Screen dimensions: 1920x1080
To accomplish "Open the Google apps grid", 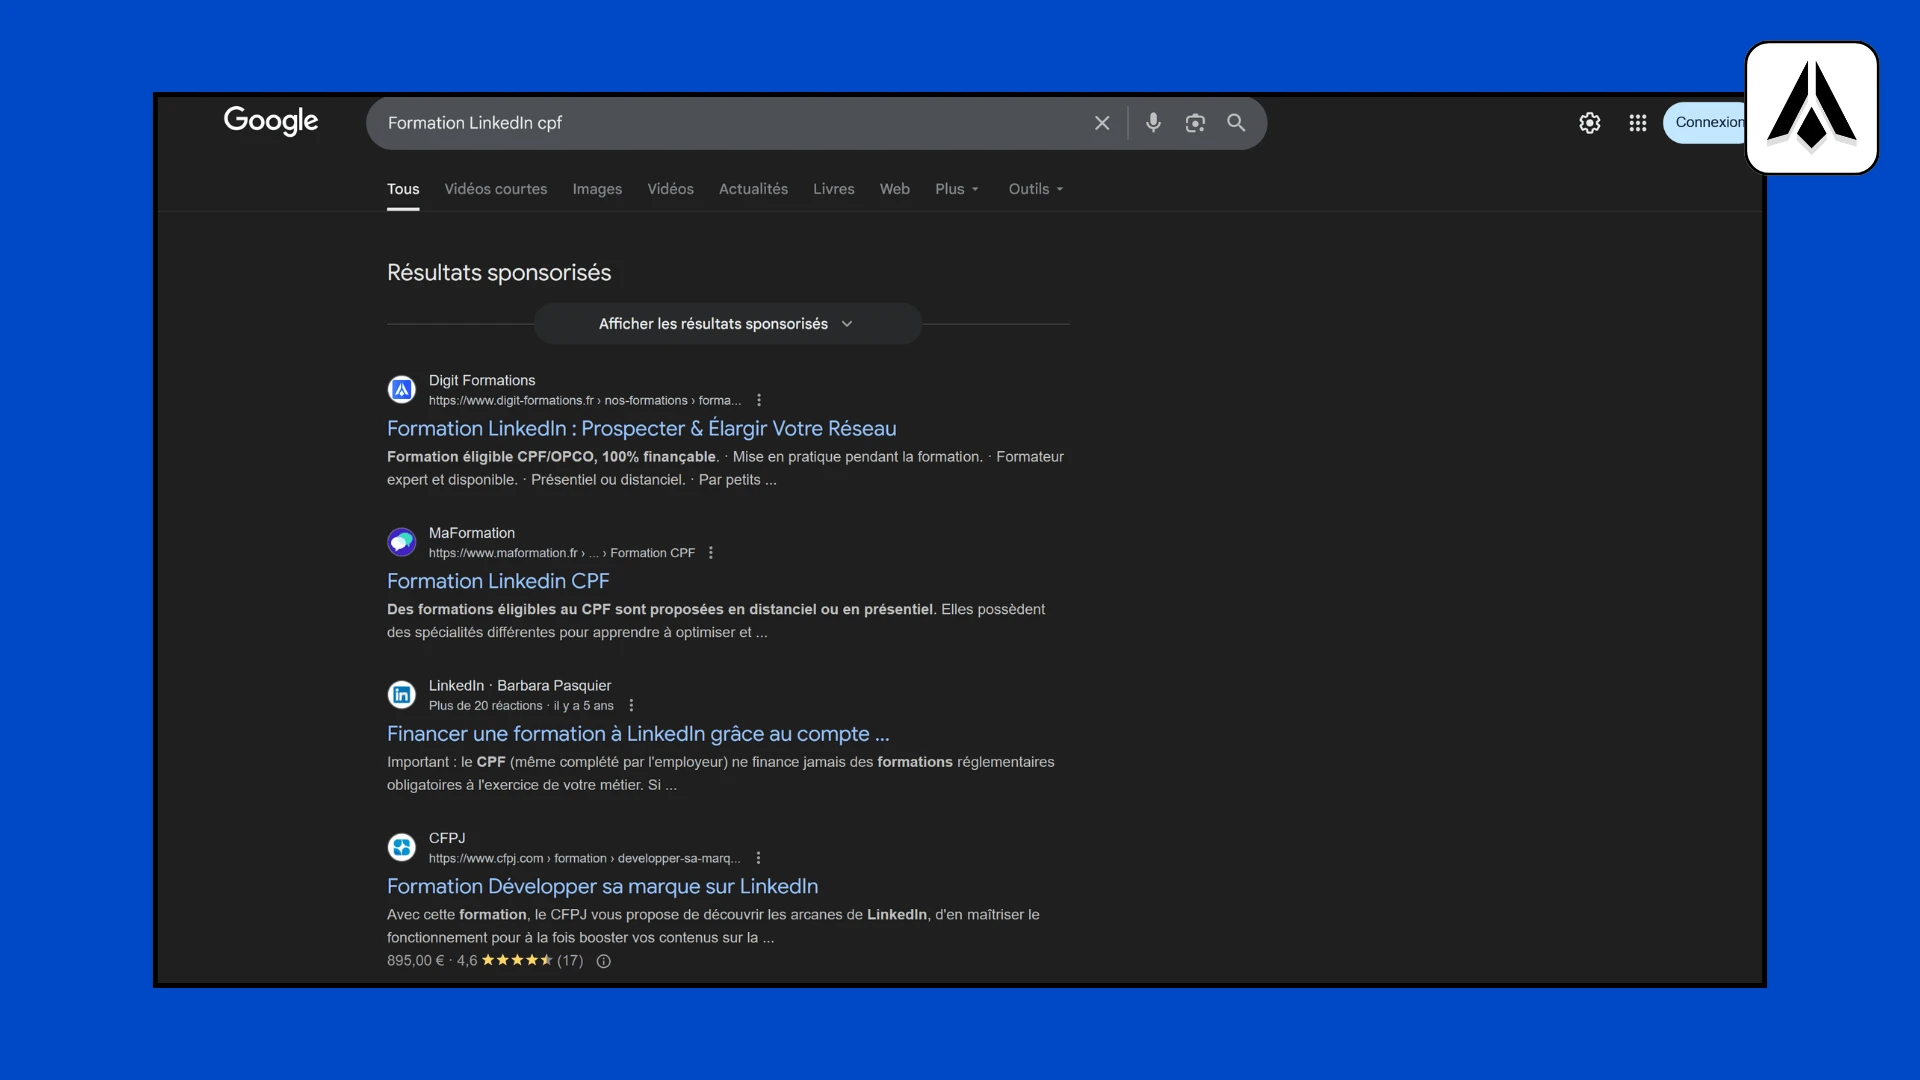I will [x=1637, y=122].
